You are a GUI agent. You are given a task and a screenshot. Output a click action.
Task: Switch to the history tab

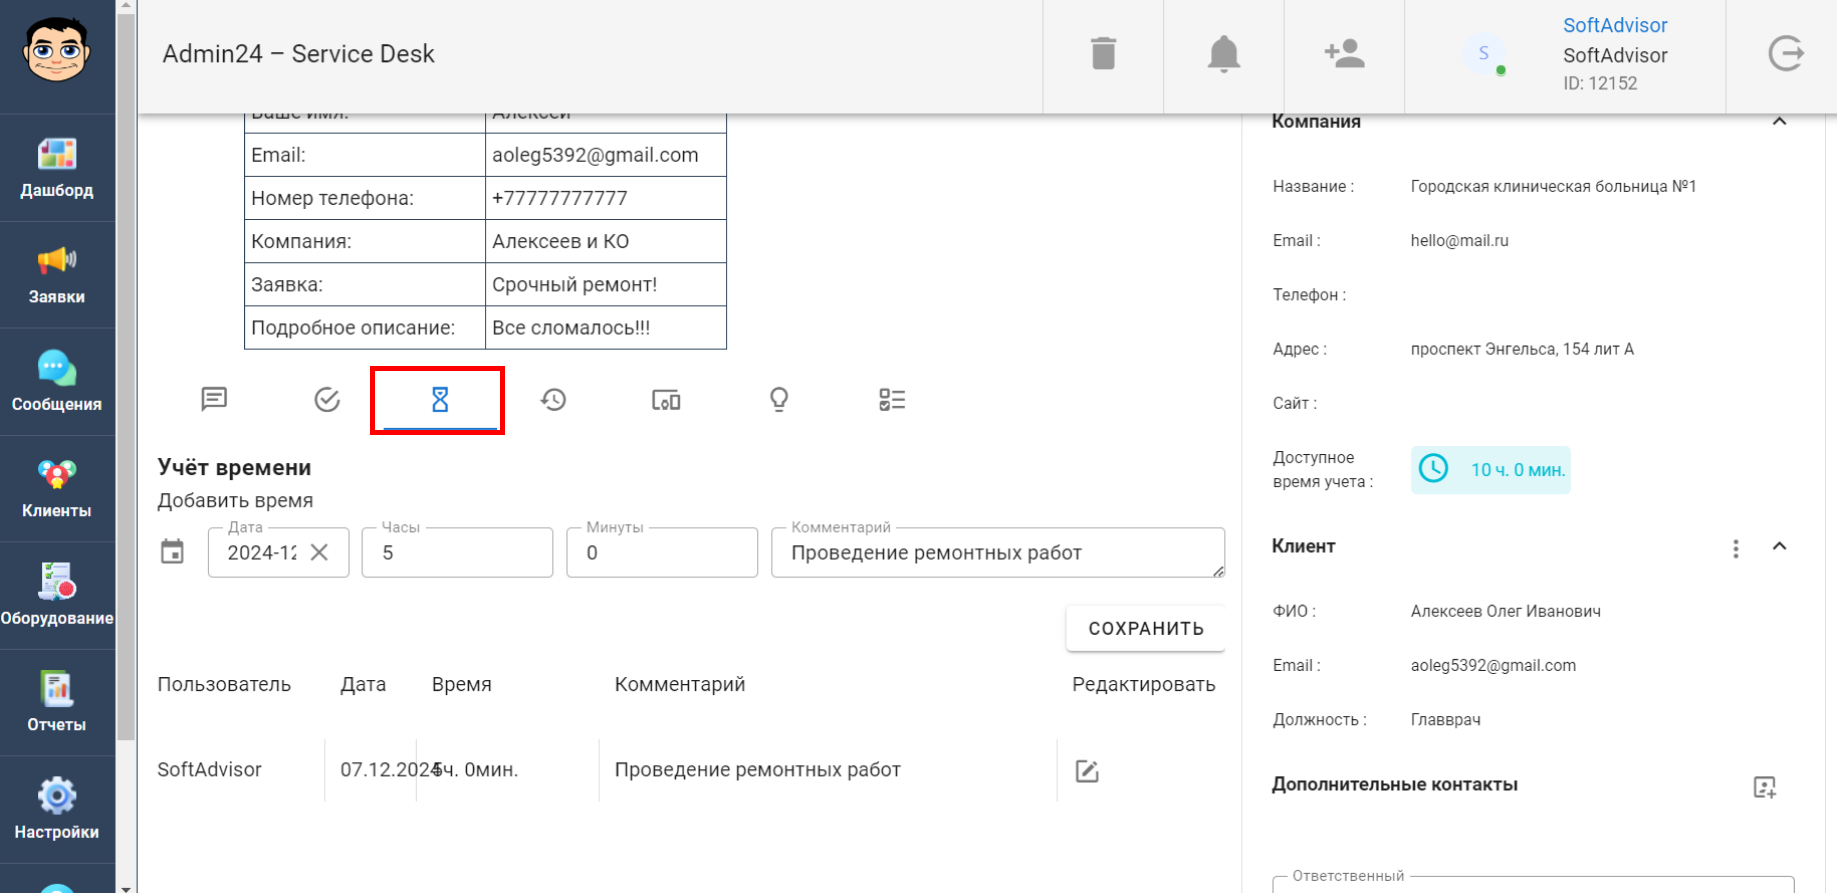(553, 400)
